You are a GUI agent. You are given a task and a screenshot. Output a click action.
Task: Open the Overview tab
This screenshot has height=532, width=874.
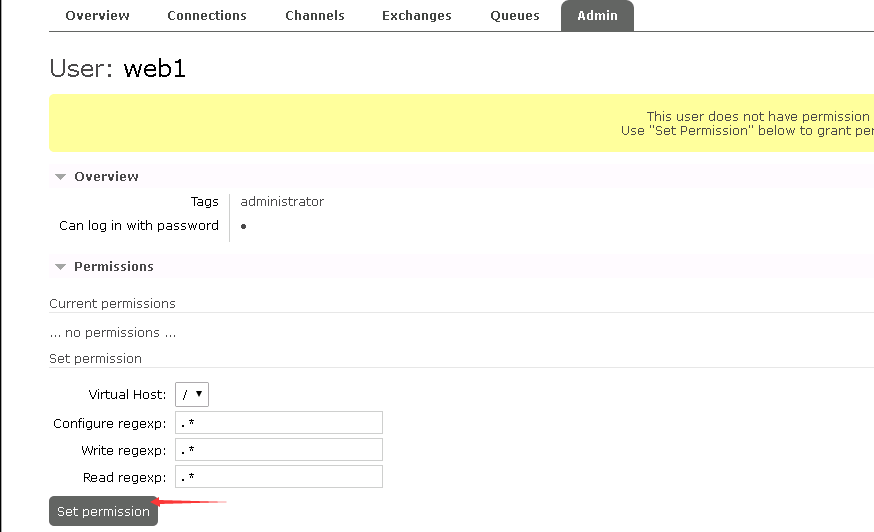click(x=97, y=16)
